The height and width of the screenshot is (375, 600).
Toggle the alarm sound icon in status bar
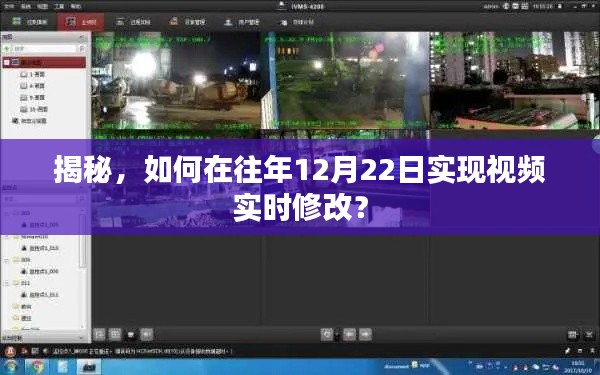(45, 351)
